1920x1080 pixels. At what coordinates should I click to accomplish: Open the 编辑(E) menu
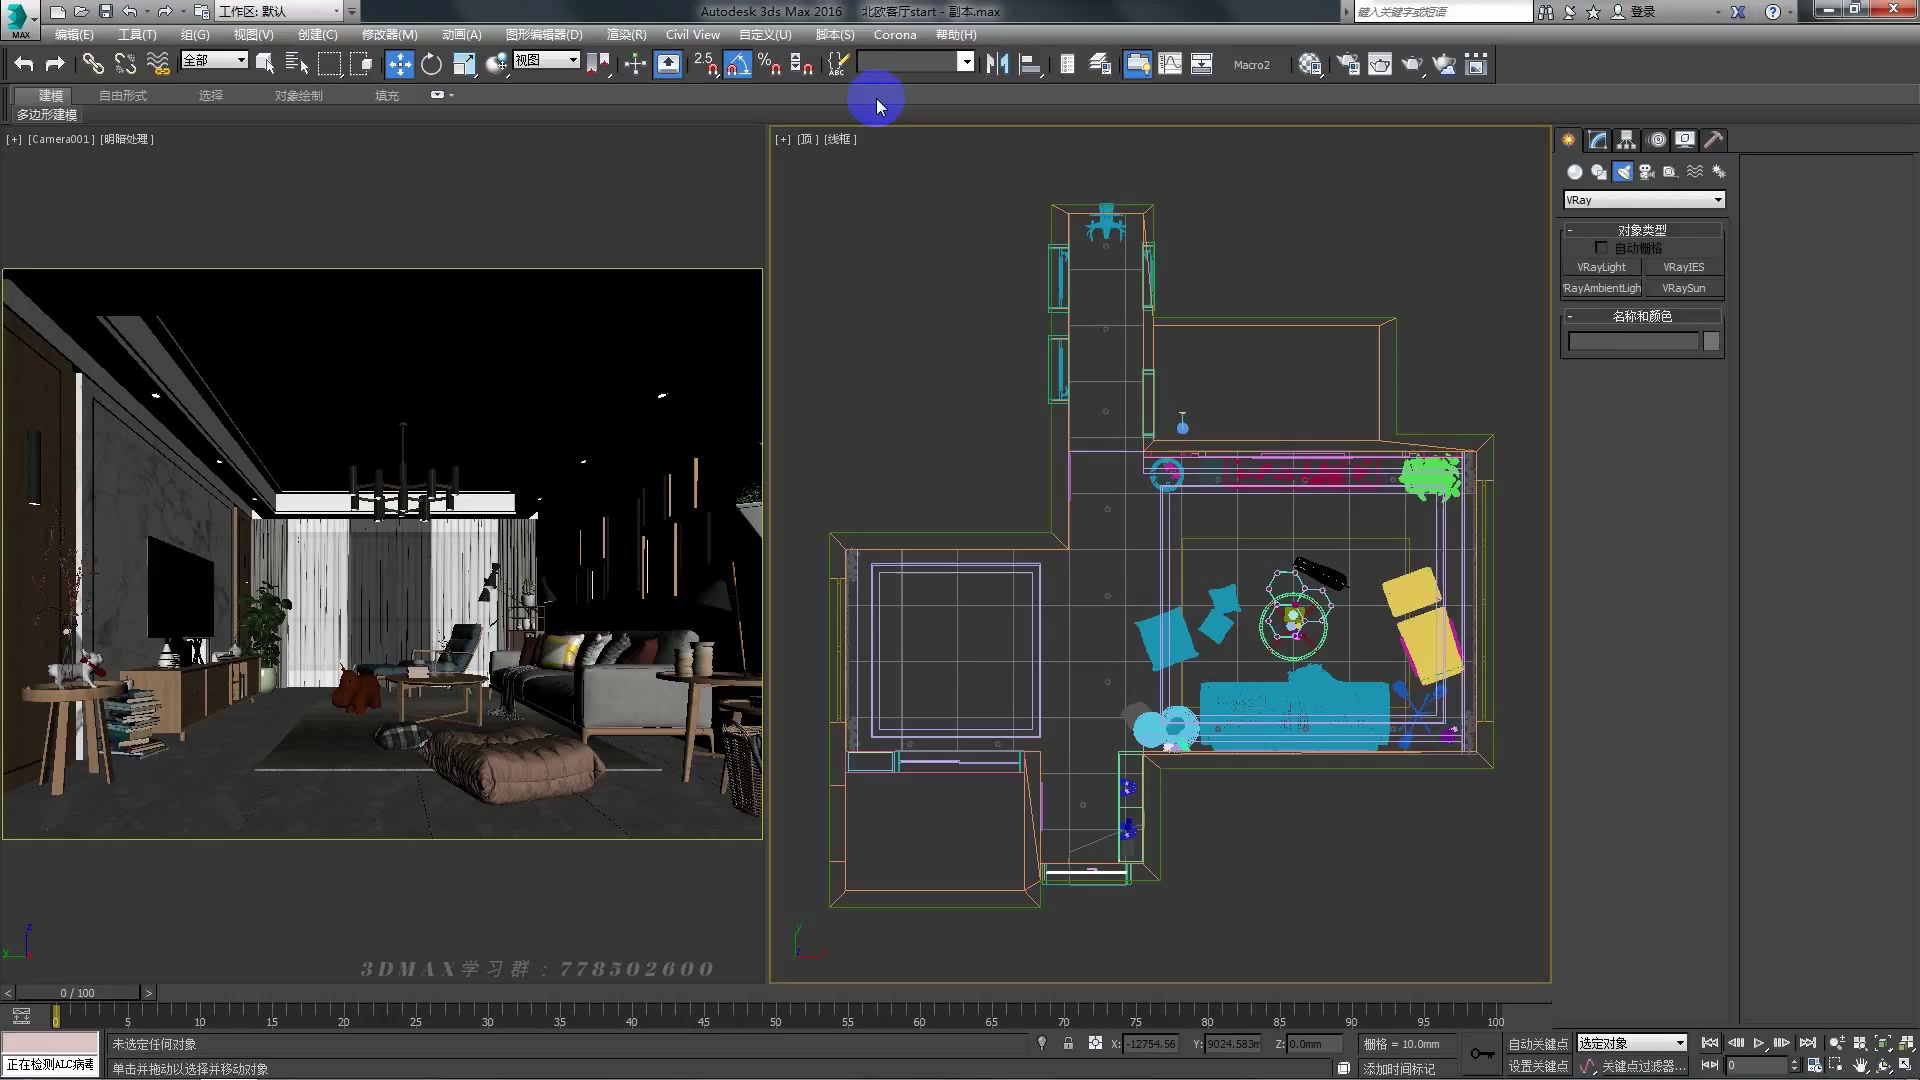[74, 35]
